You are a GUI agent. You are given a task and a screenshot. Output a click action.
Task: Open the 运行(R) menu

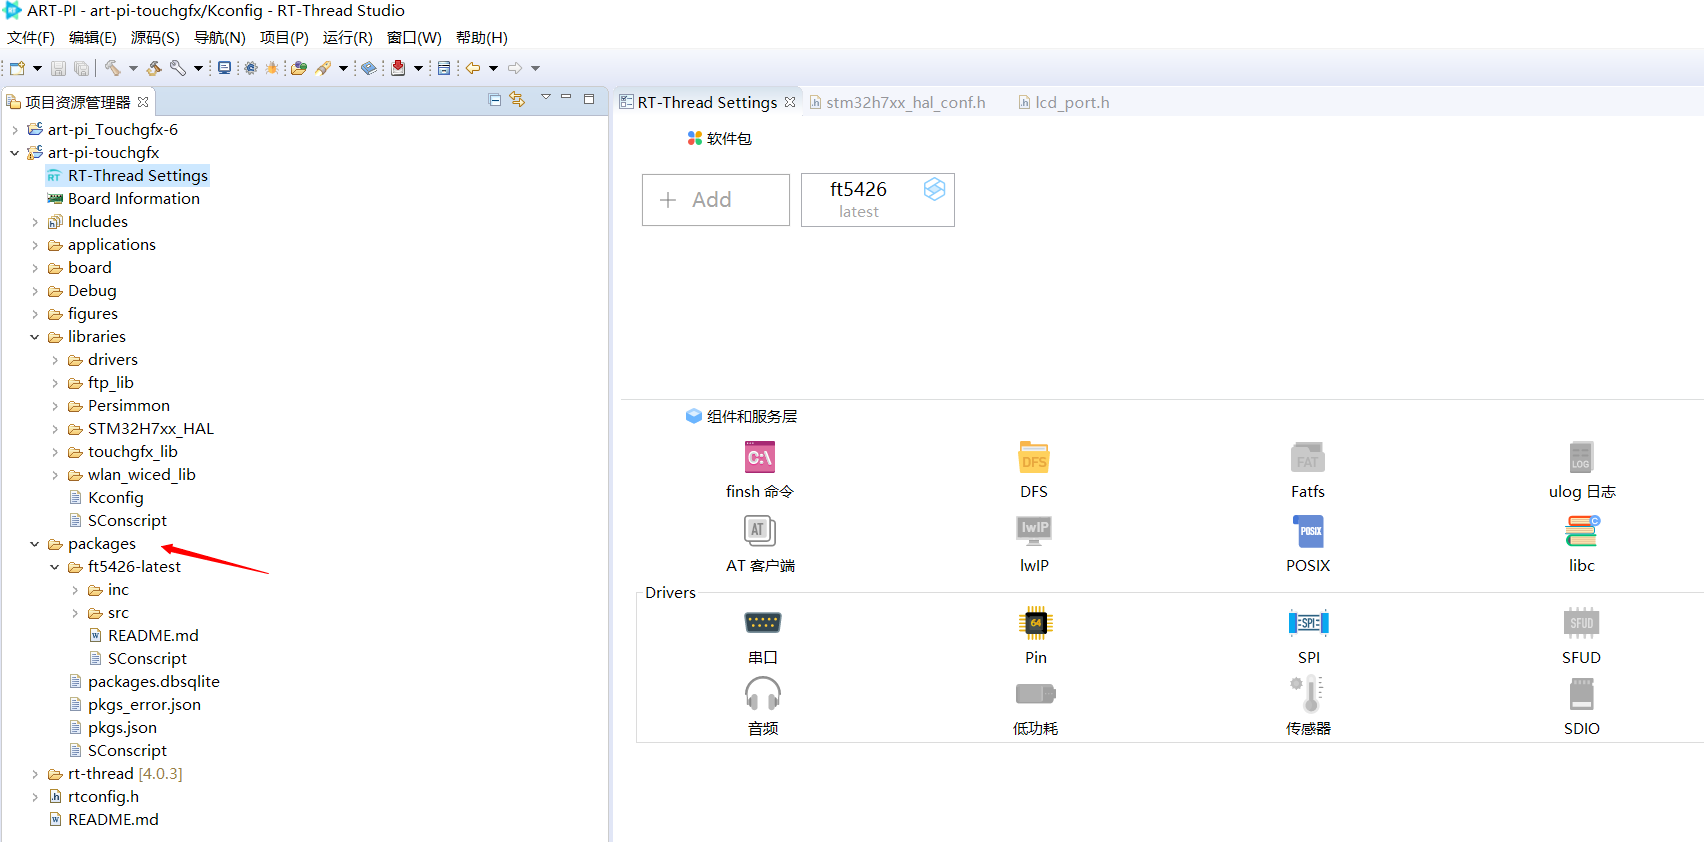pyautogui.click(x=348, y=37)
